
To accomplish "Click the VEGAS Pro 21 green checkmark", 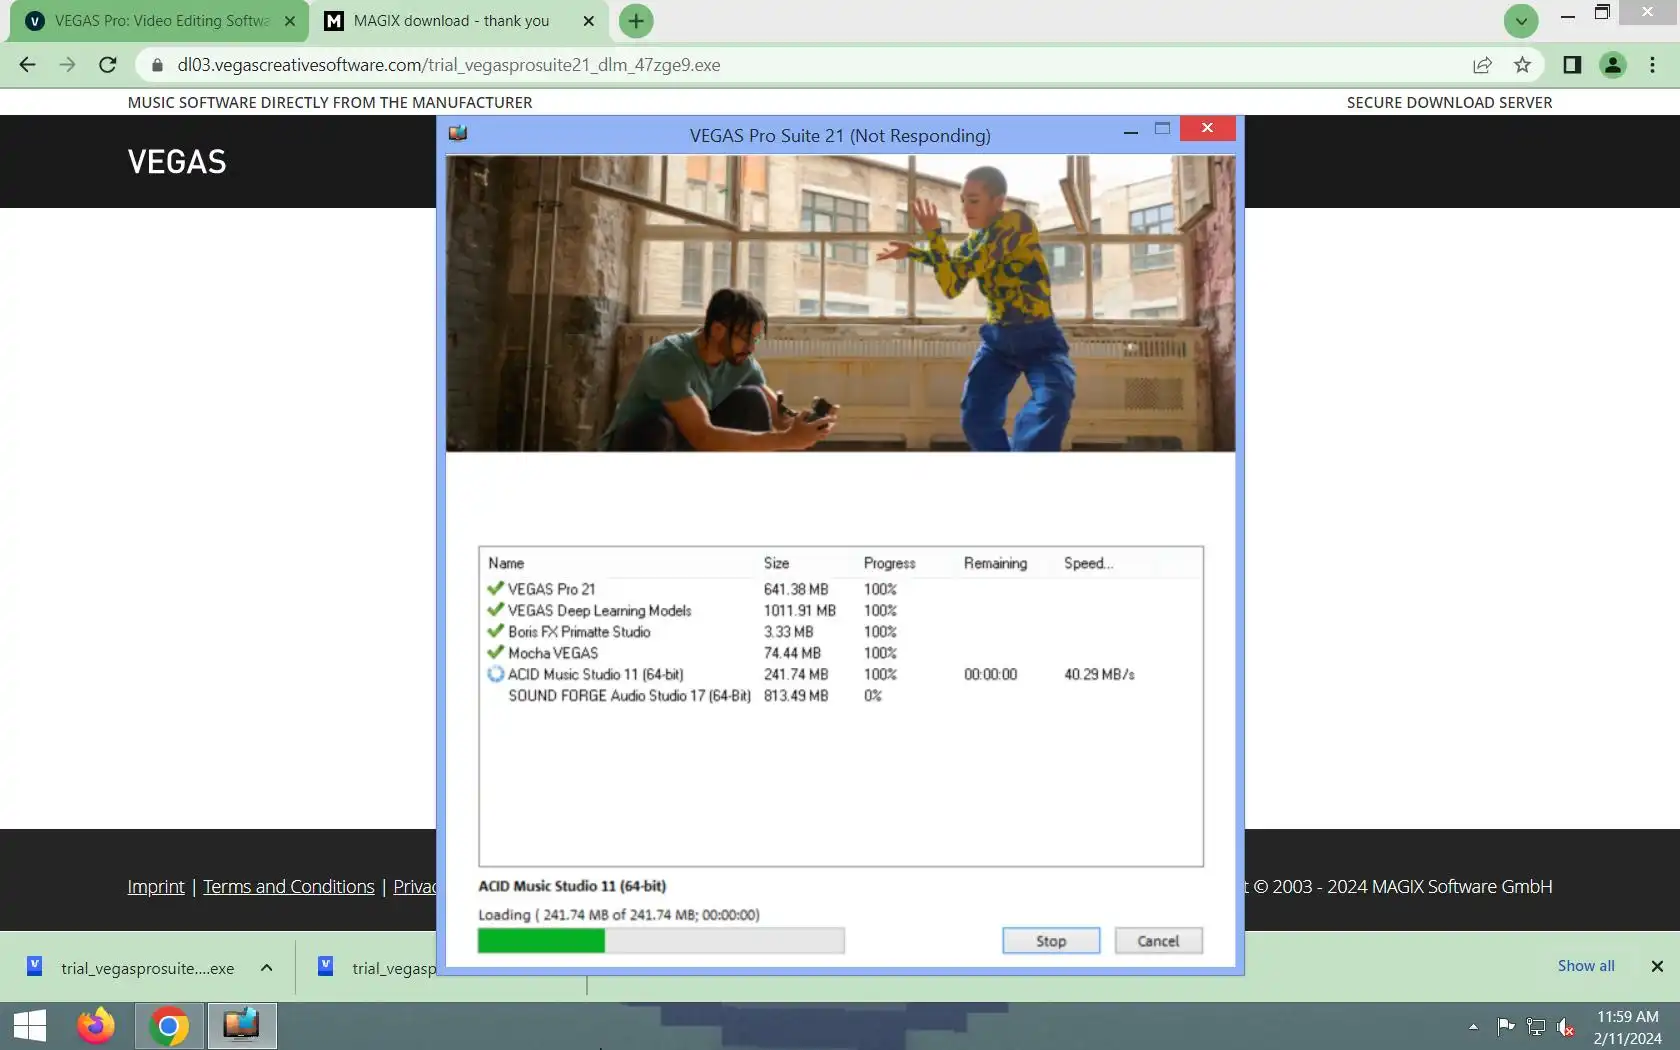I will tap(495, 589).
